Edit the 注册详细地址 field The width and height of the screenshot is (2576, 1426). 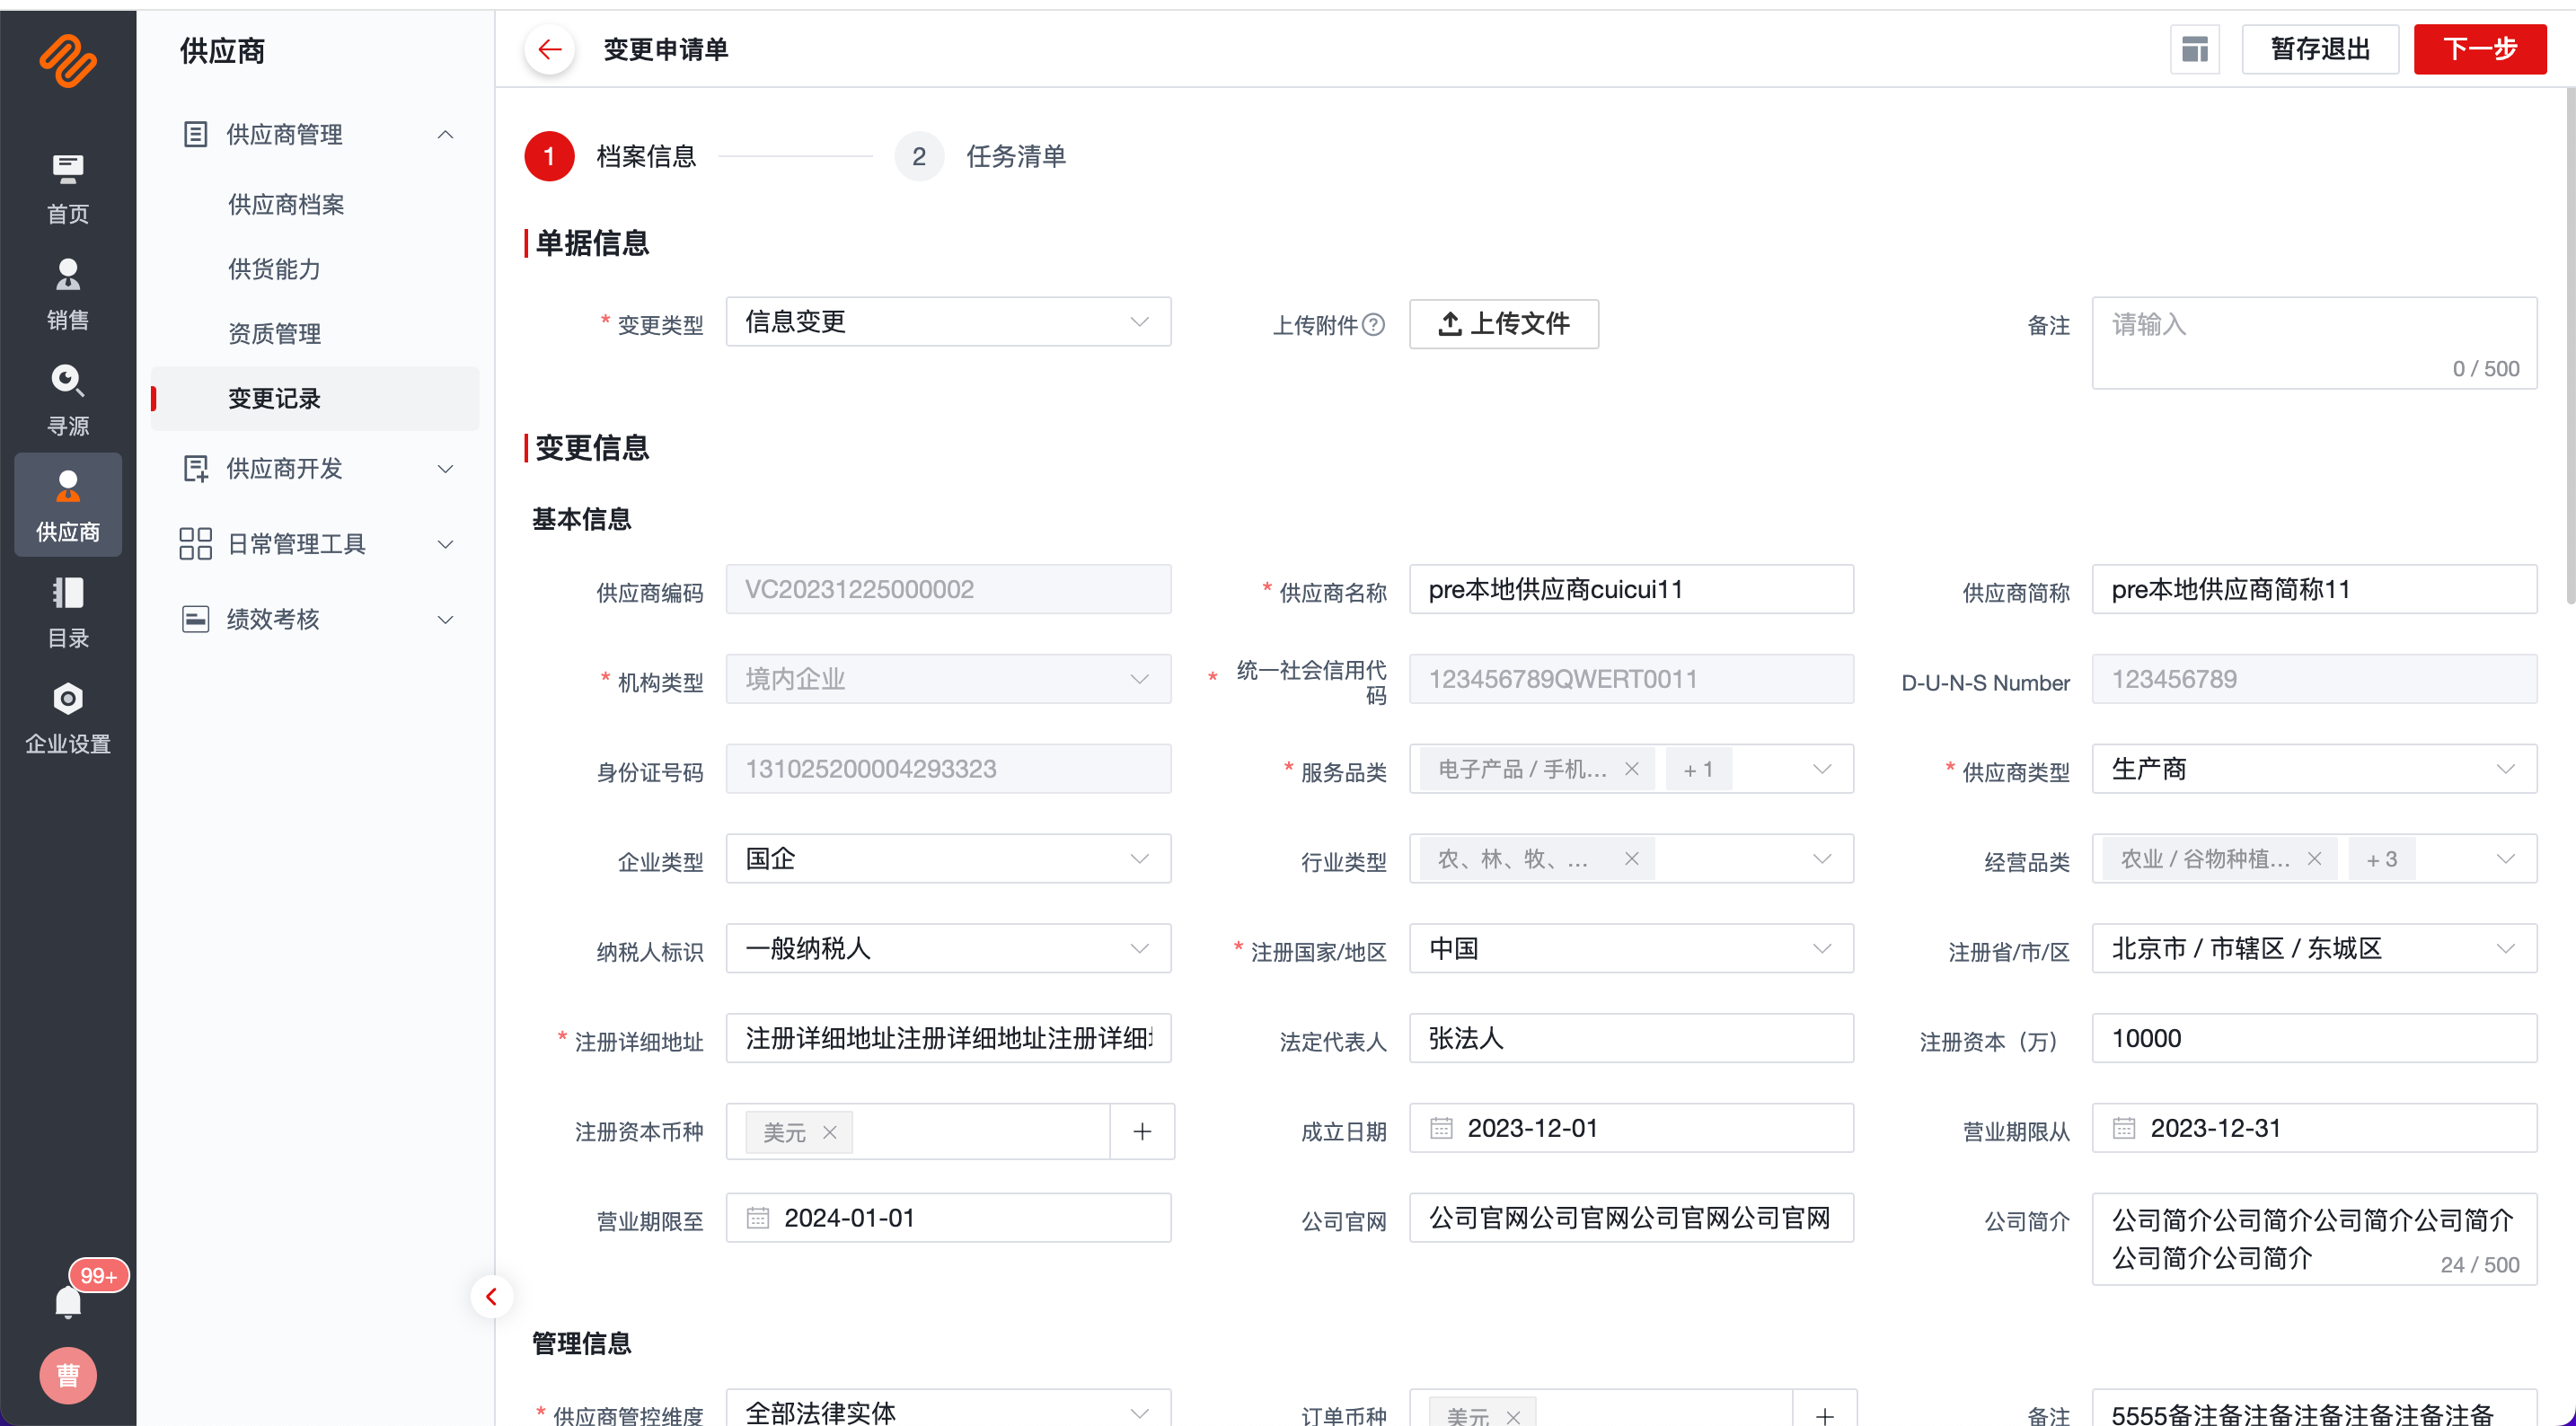coord(948,1038)
